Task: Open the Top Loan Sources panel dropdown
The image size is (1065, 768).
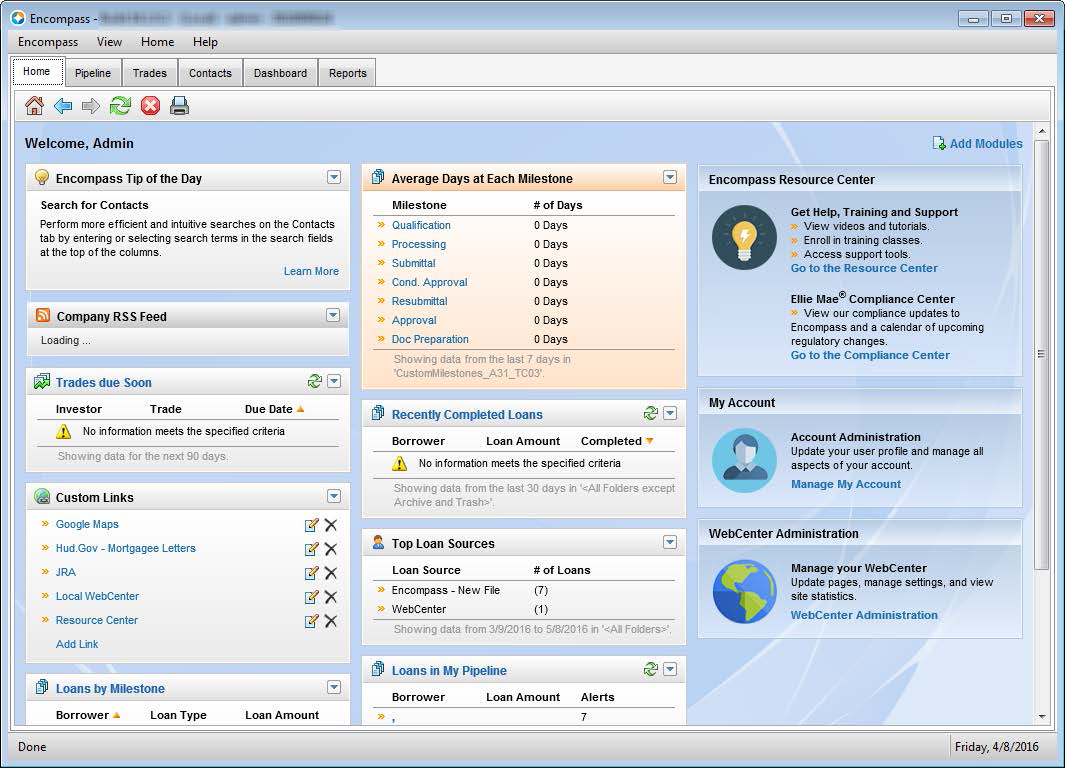Action: coord(670,543)
